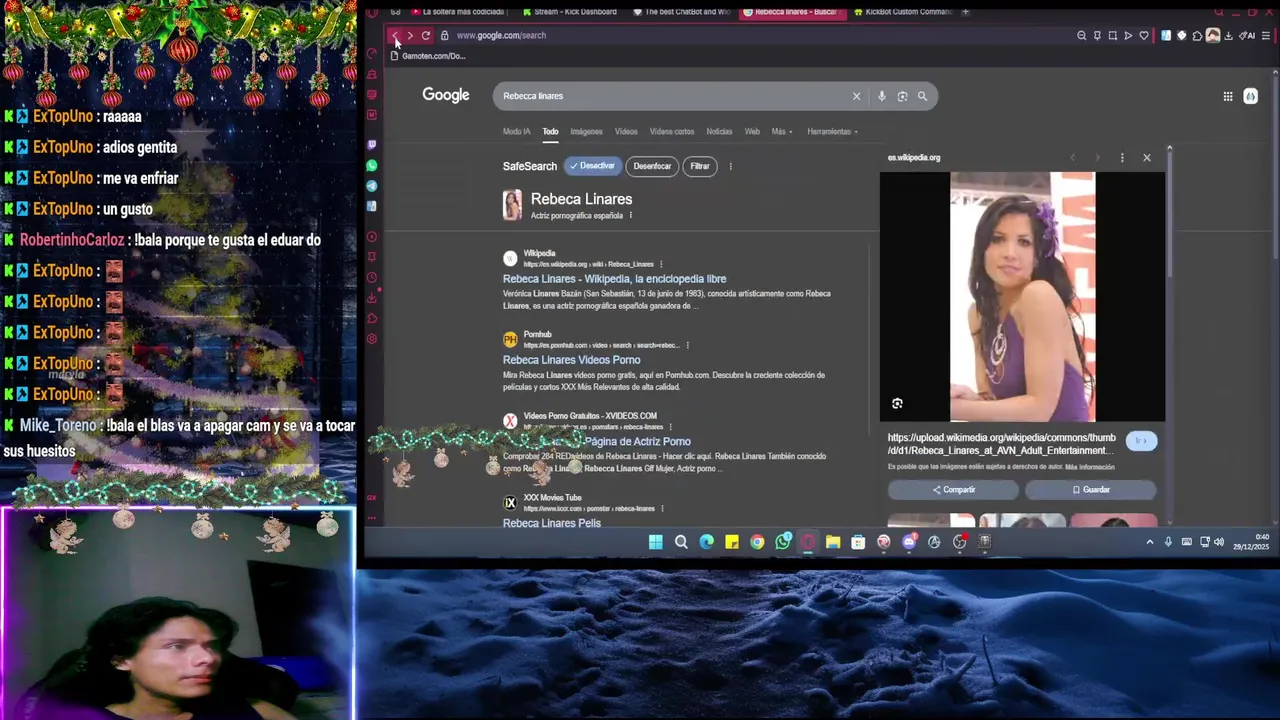Image resolution: width=1280 pixels, height=720 pixels.
Task: Open WhatsApp from the browser sidebar
Action: [x=372, y=166]
